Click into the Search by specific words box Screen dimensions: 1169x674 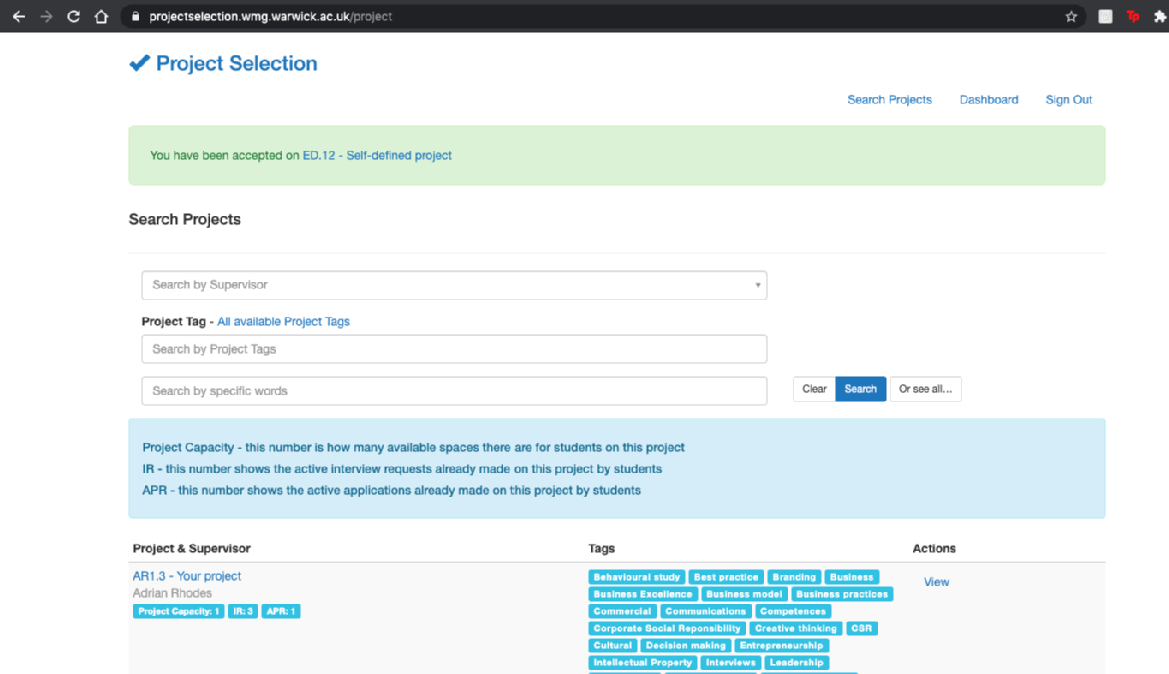[x=454, y=391]
